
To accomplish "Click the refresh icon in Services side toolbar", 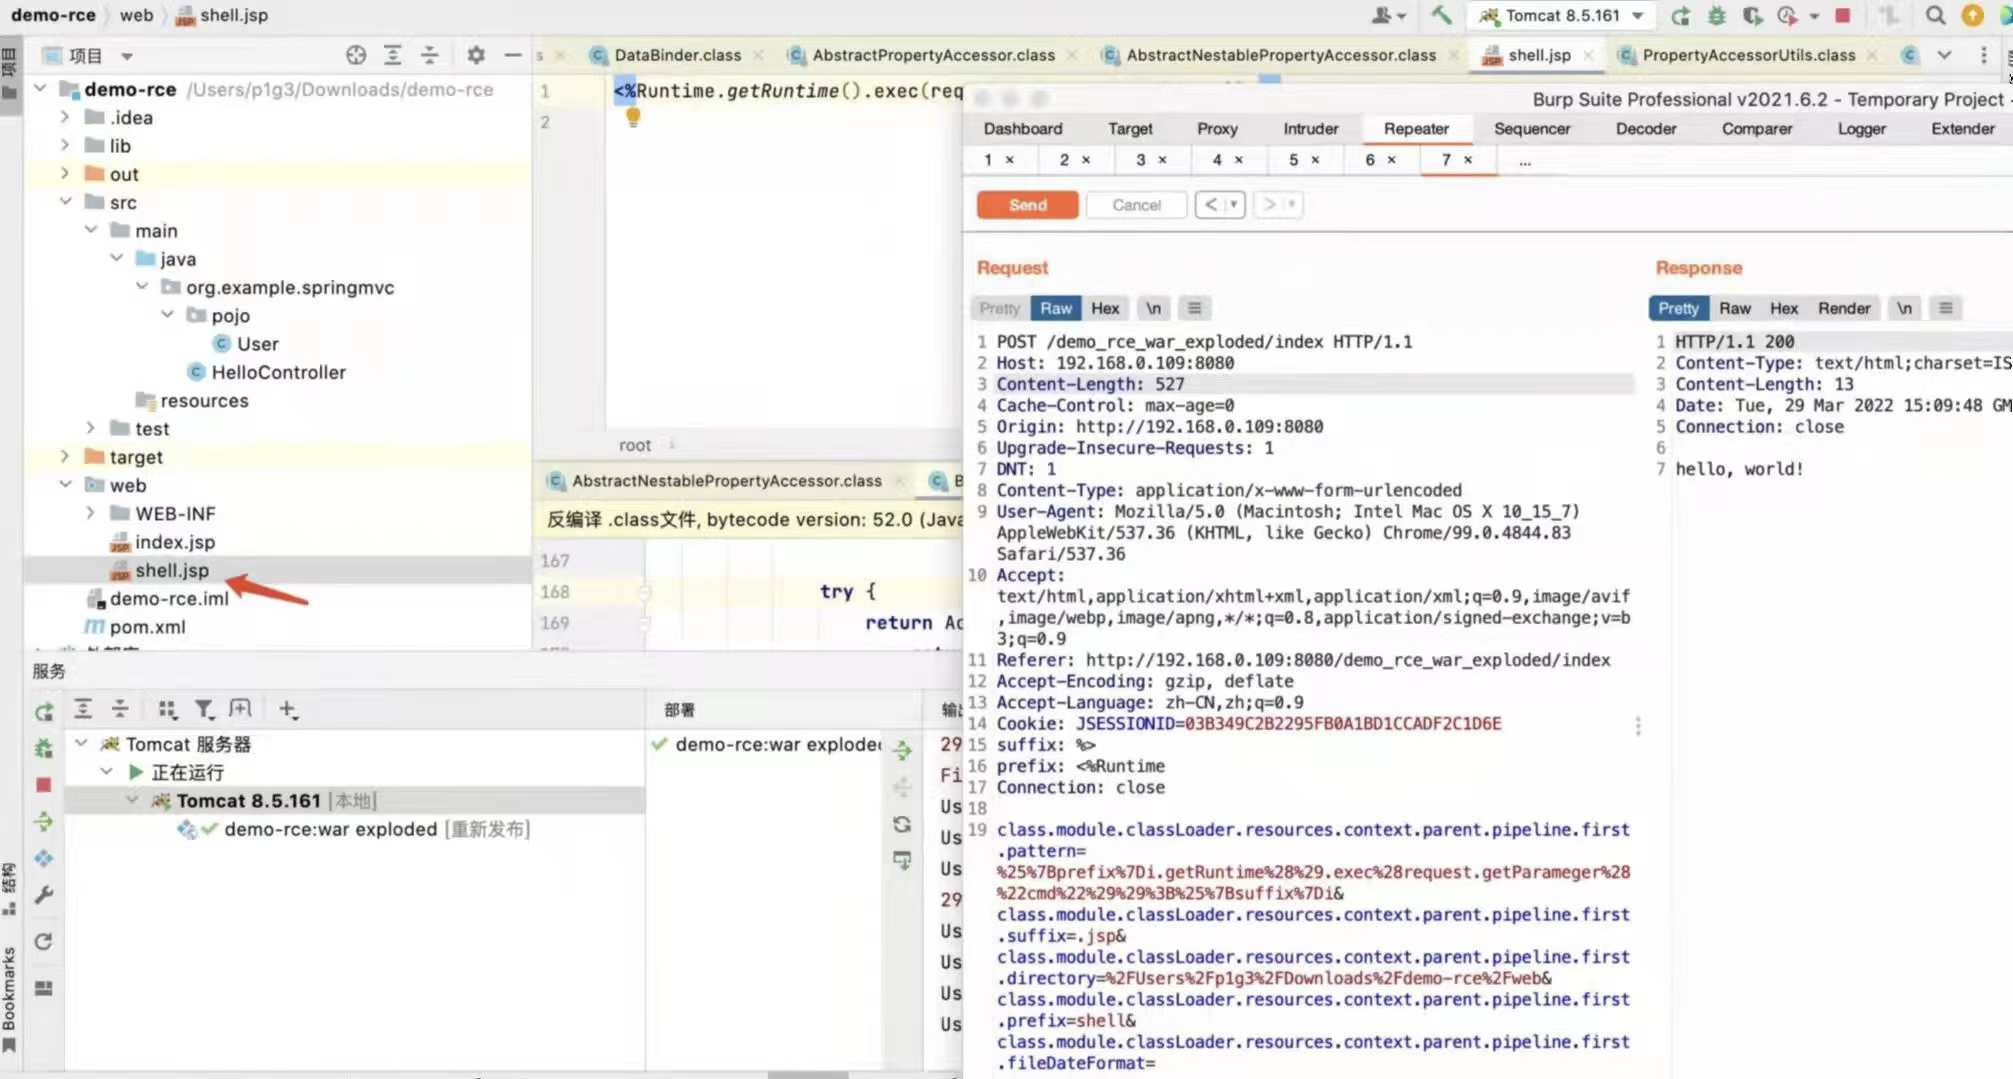I will pyautogui.click(x=43, y=941).
